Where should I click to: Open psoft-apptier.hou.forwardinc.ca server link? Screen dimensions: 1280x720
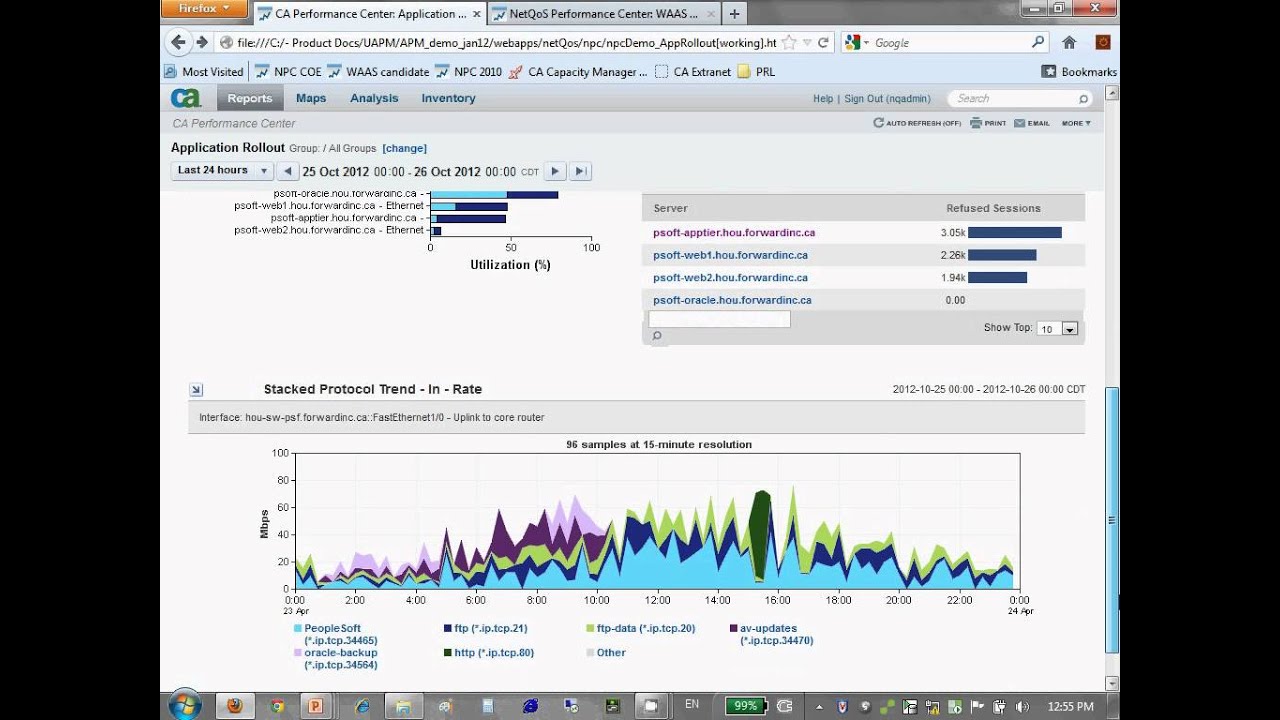[x=734, y=232]
